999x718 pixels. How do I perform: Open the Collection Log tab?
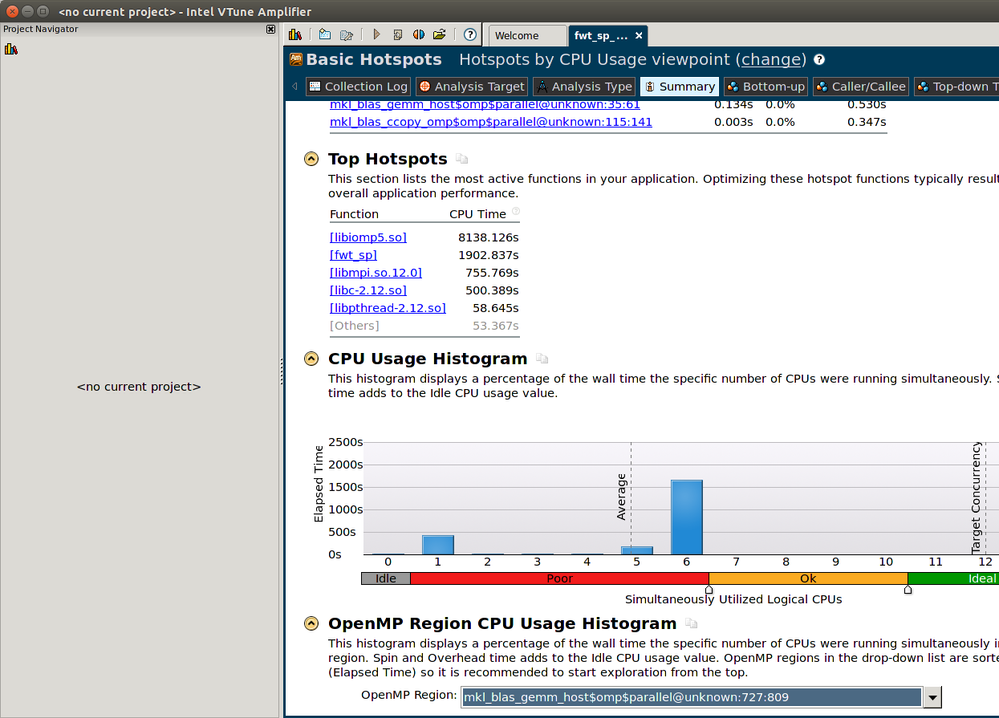click(x=357, y=86)
